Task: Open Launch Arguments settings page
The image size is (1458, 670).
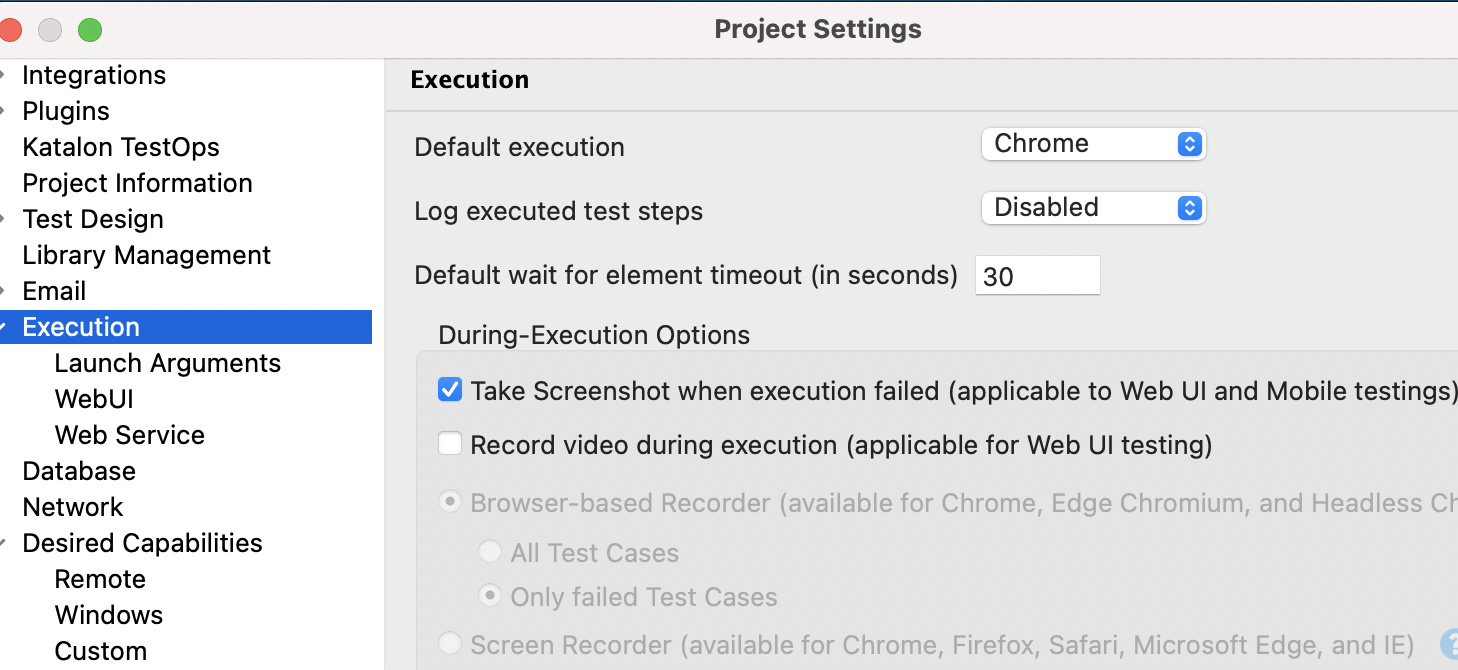Action: [x=167, y=363]
